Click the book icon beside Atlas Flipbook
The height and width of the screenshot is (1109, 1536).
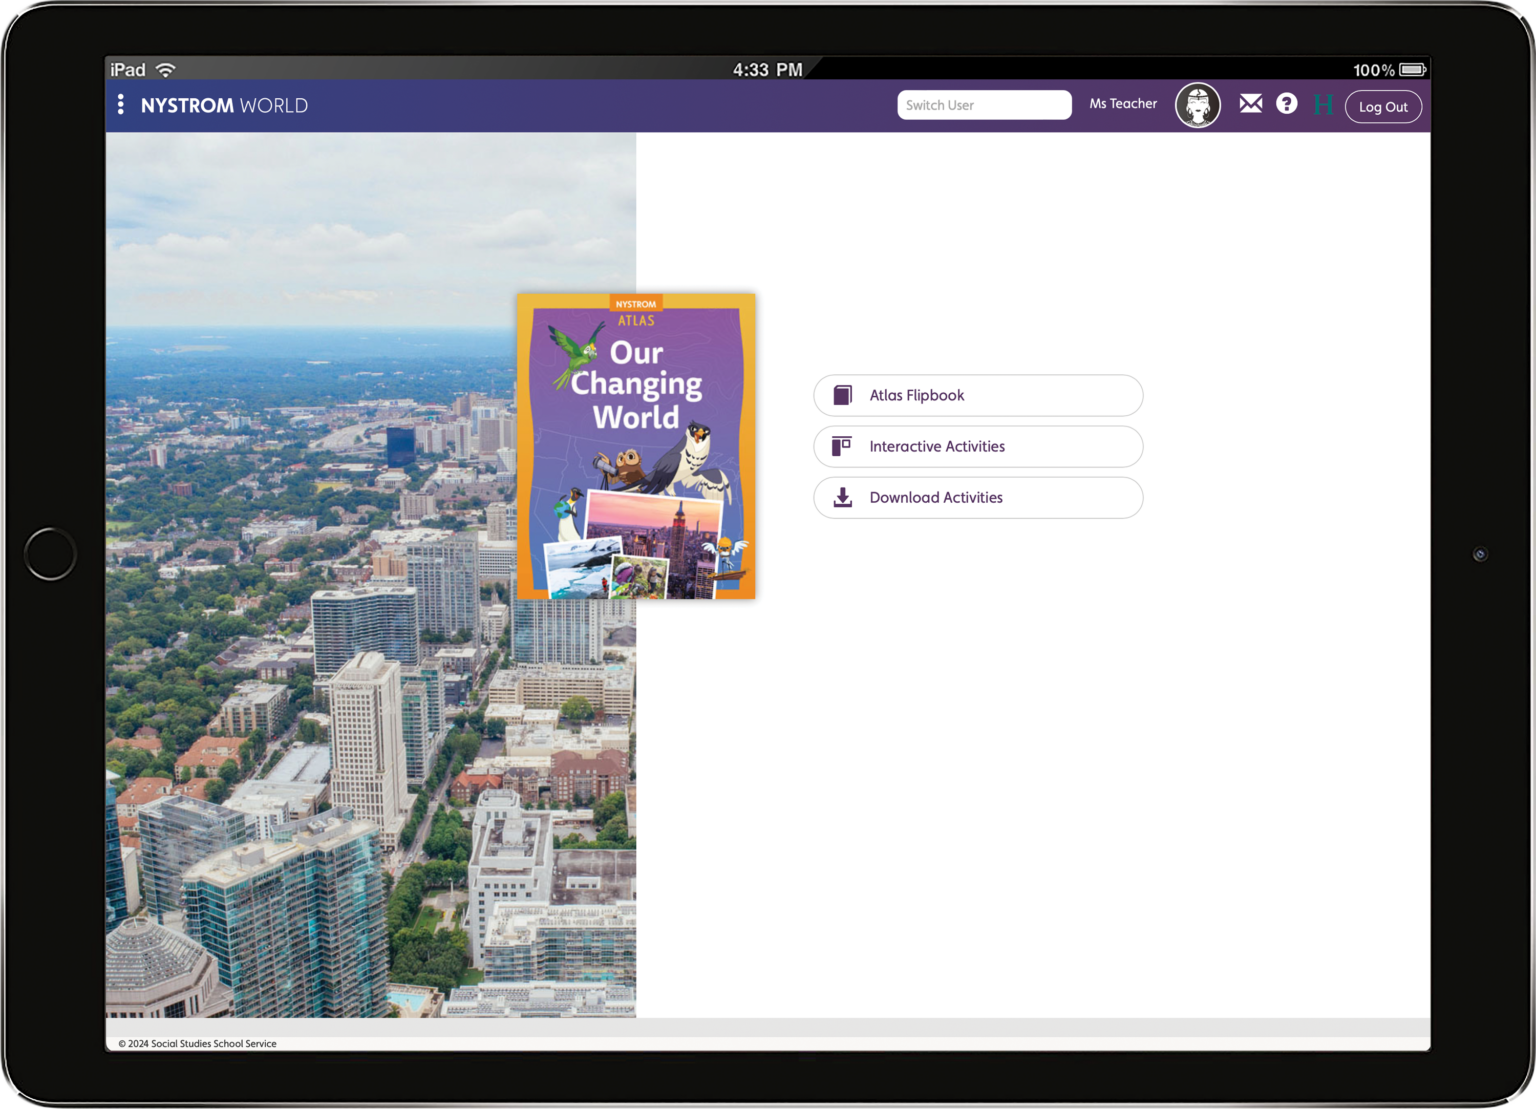click(843, 396)
